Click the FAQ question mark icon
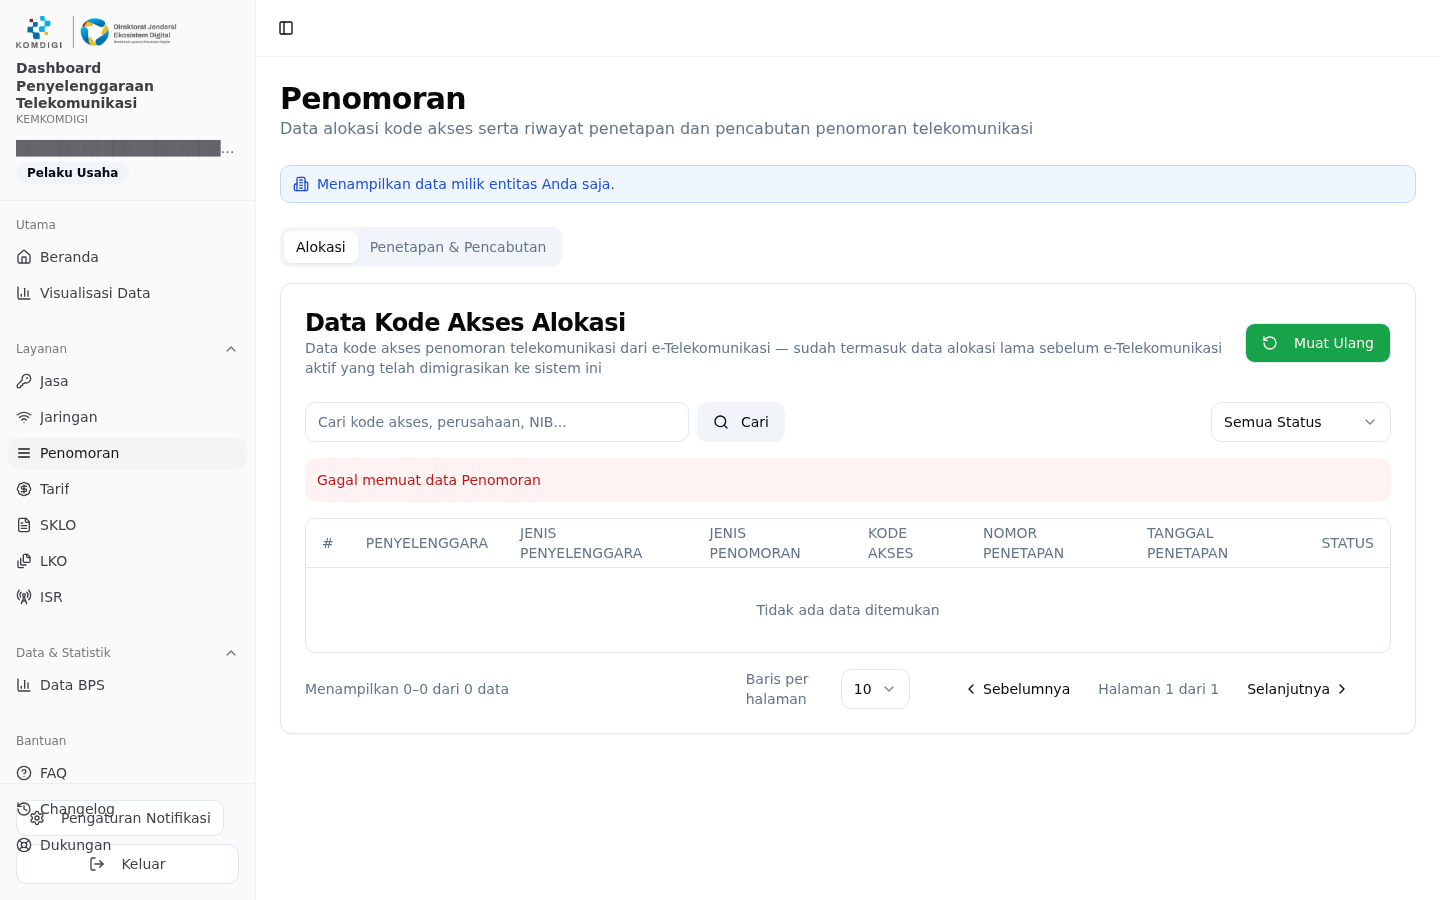 (x=24, y=773)
